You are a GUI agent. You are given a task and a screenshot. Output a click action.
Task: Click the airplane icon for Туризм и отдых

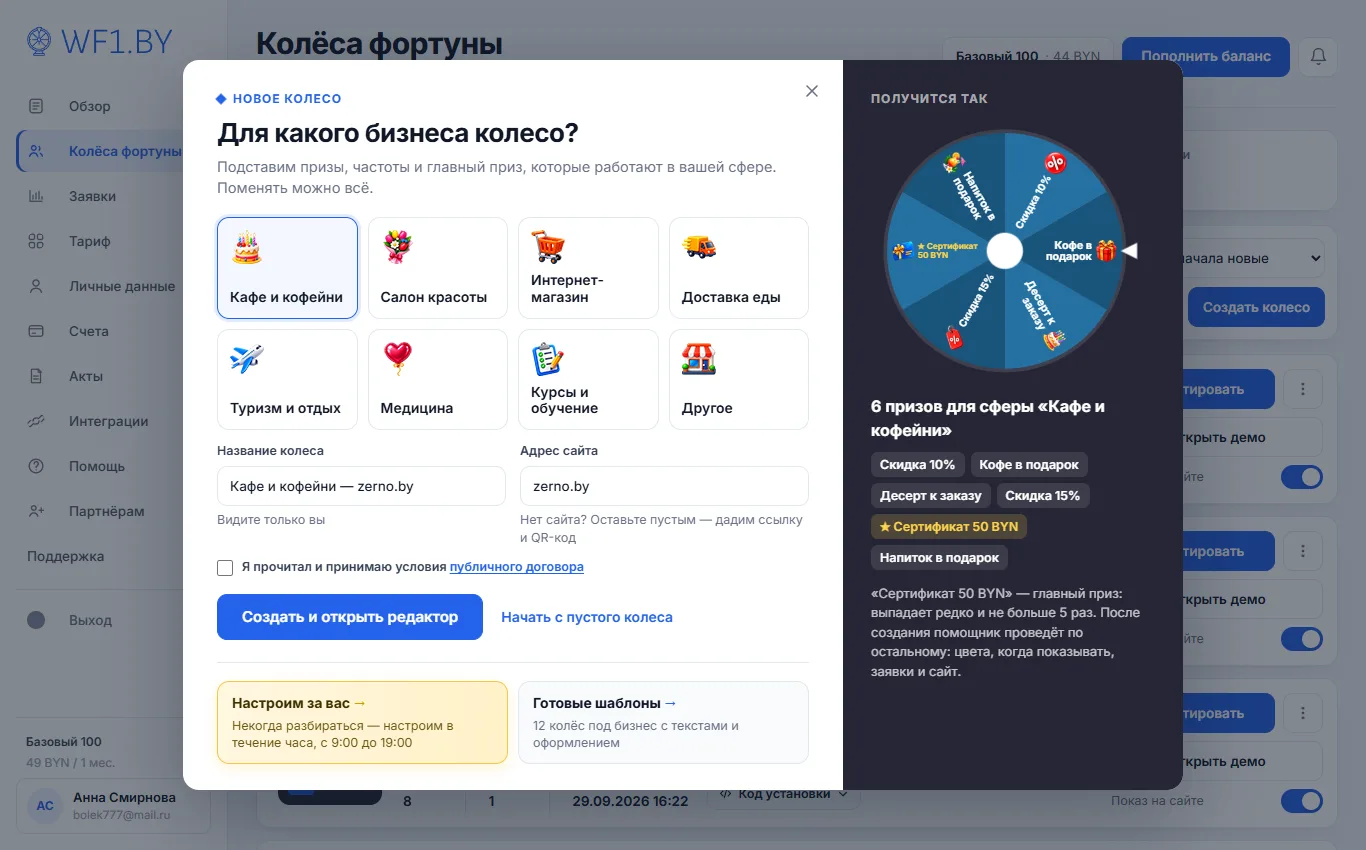[x=247, y=358]
